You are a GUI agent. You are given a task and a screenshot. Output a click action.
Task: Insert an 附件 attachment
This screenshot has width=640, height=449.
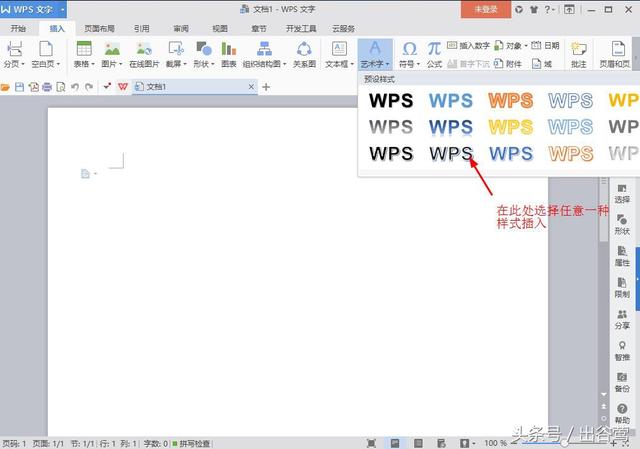pyautogui.click(x=508, y=64)
